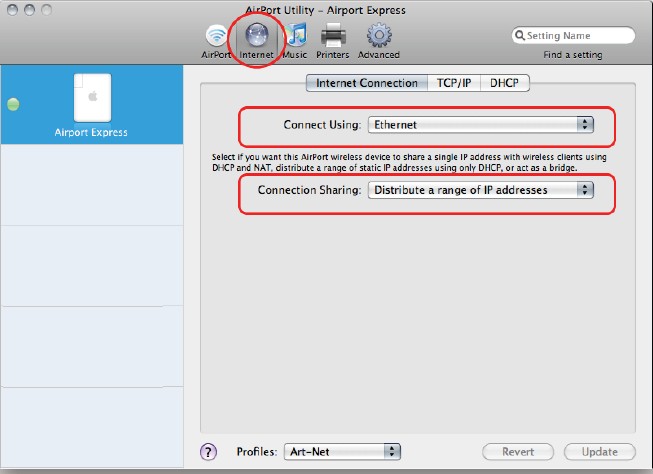
Task: Click the 'Find a setting' label
Action: (x=573, y=55)
